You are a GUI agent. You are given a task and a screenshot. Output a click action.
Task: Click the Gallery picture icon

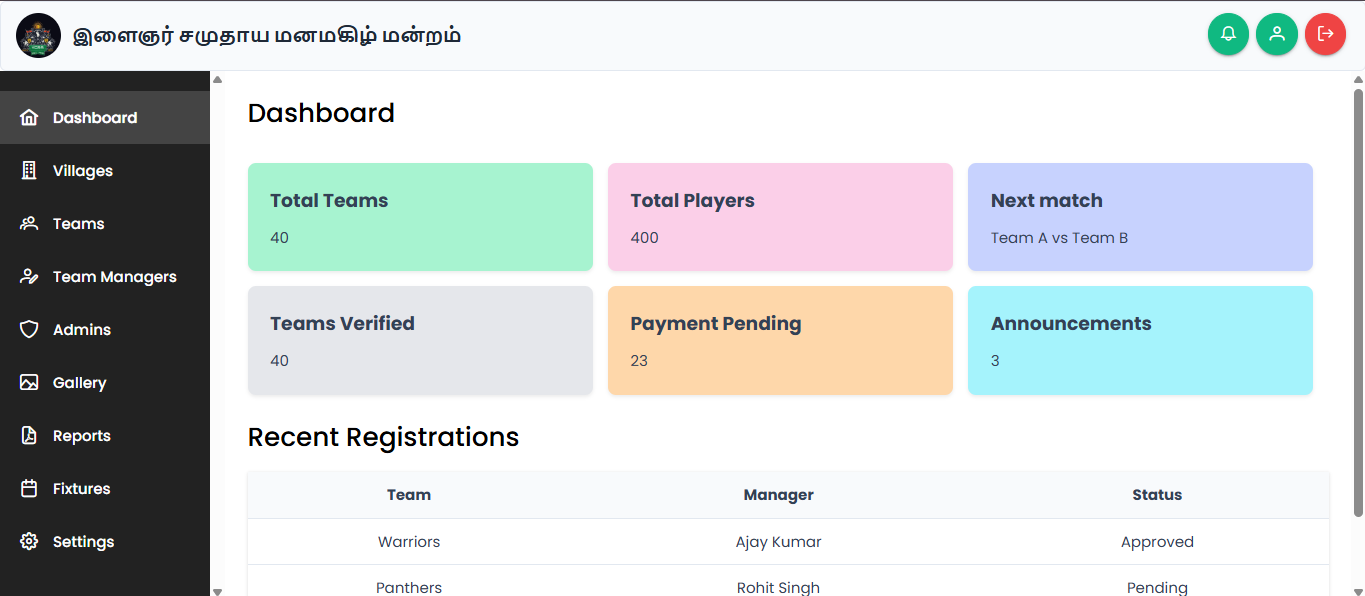click(29, 383)
